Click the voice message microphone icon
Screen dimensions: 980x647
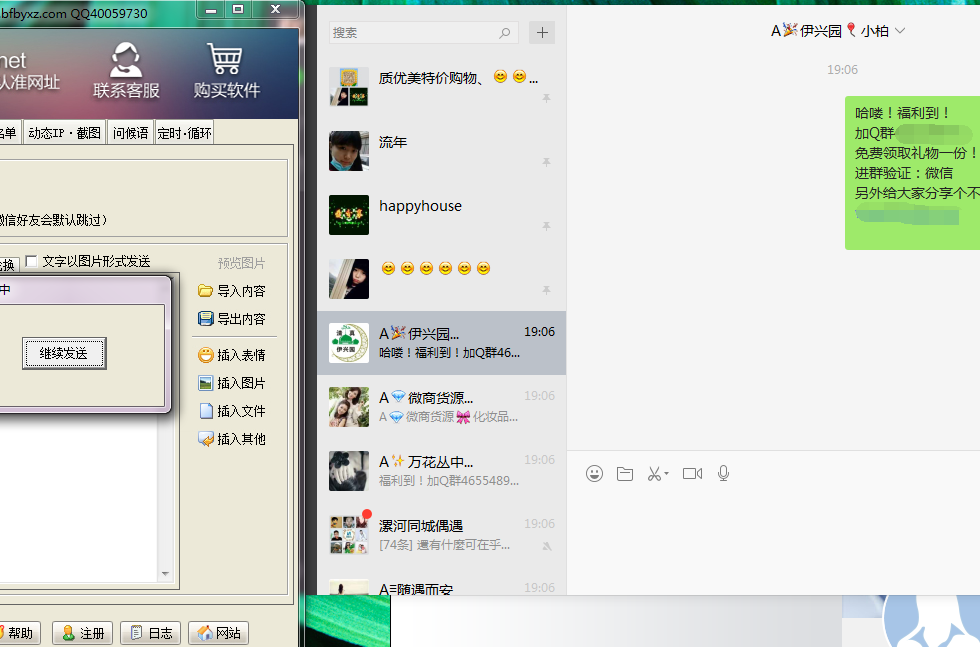click(723, 473)
